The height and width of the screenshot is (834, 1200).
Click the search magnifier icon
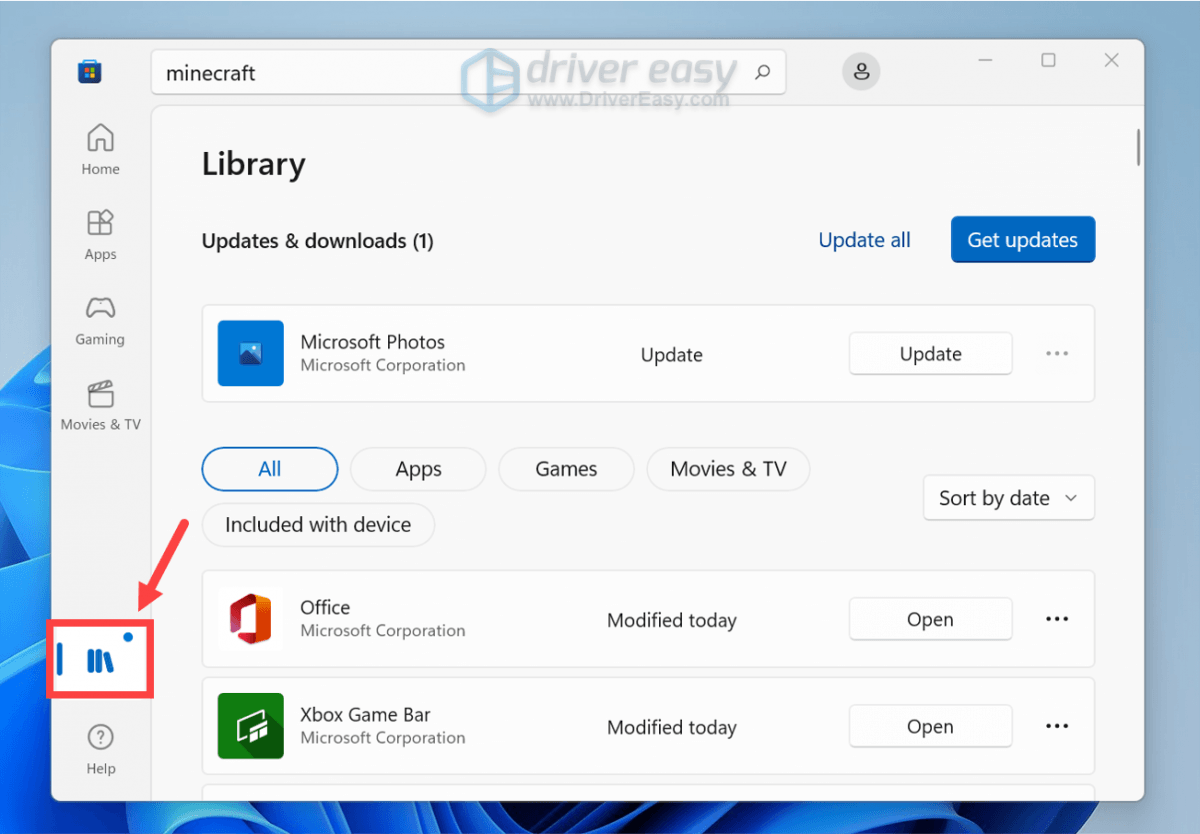pyautogui.click(x=762, y=72)
